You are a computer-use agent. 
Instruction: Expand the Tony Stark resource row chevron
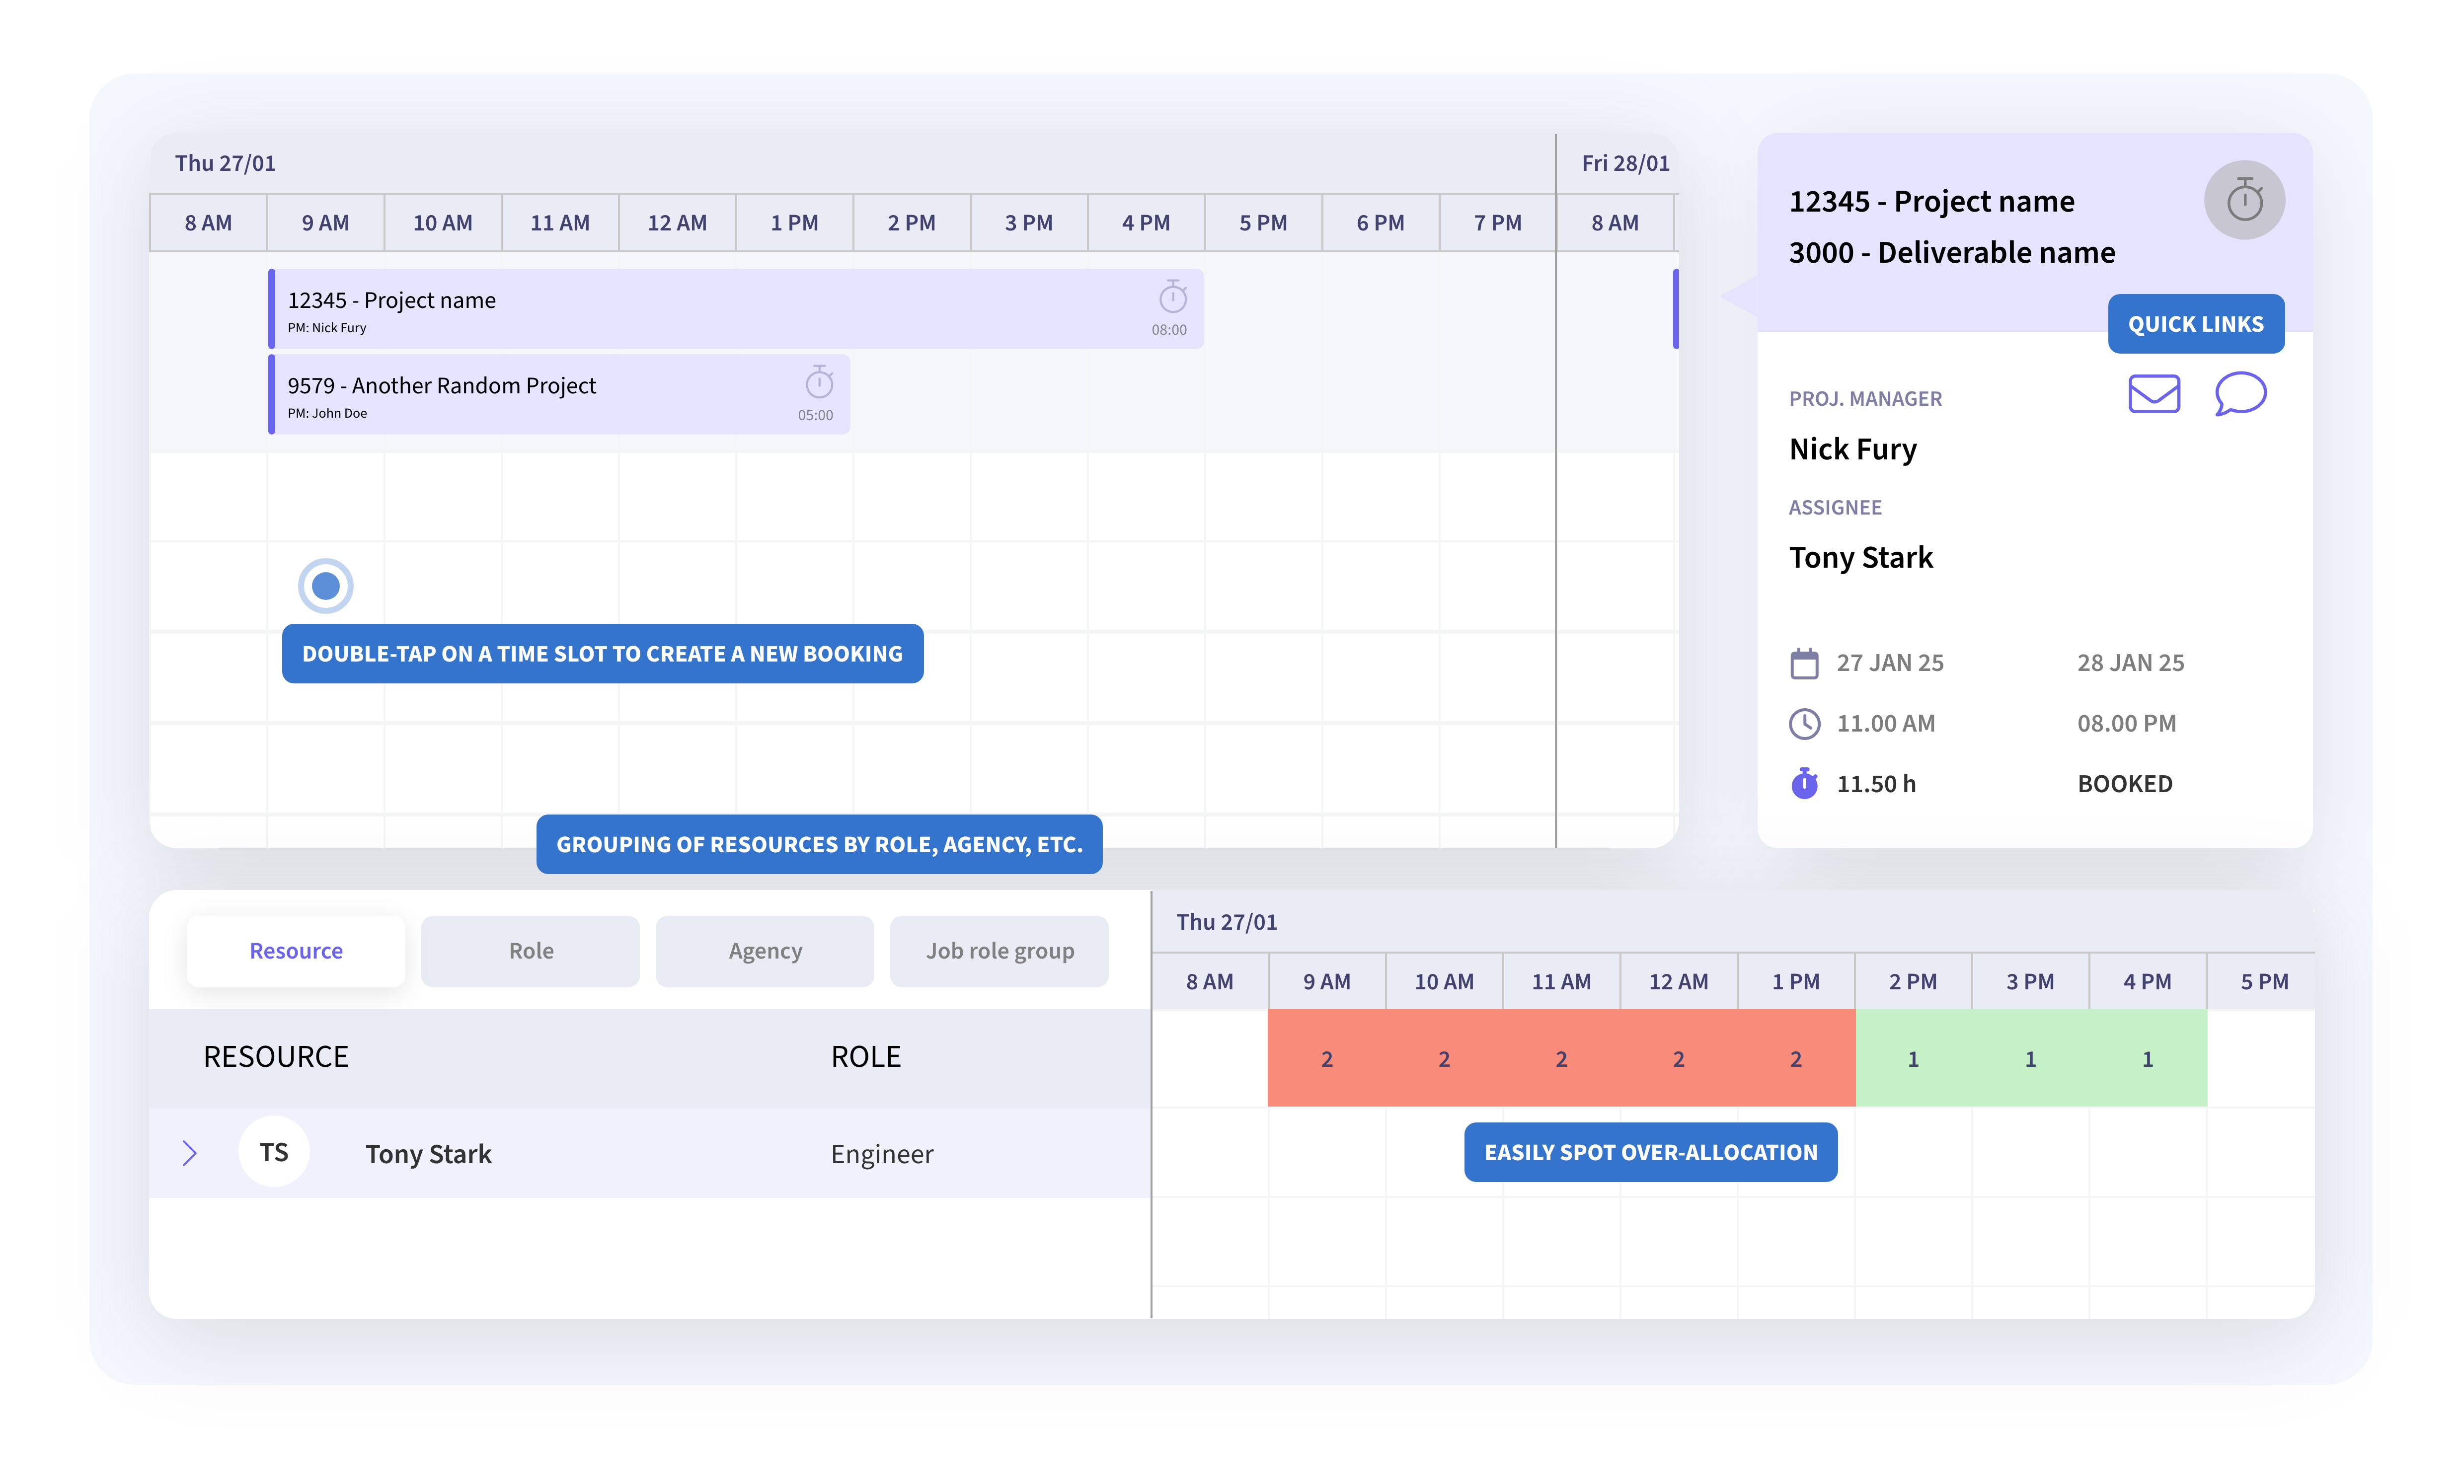point(190,1153)
